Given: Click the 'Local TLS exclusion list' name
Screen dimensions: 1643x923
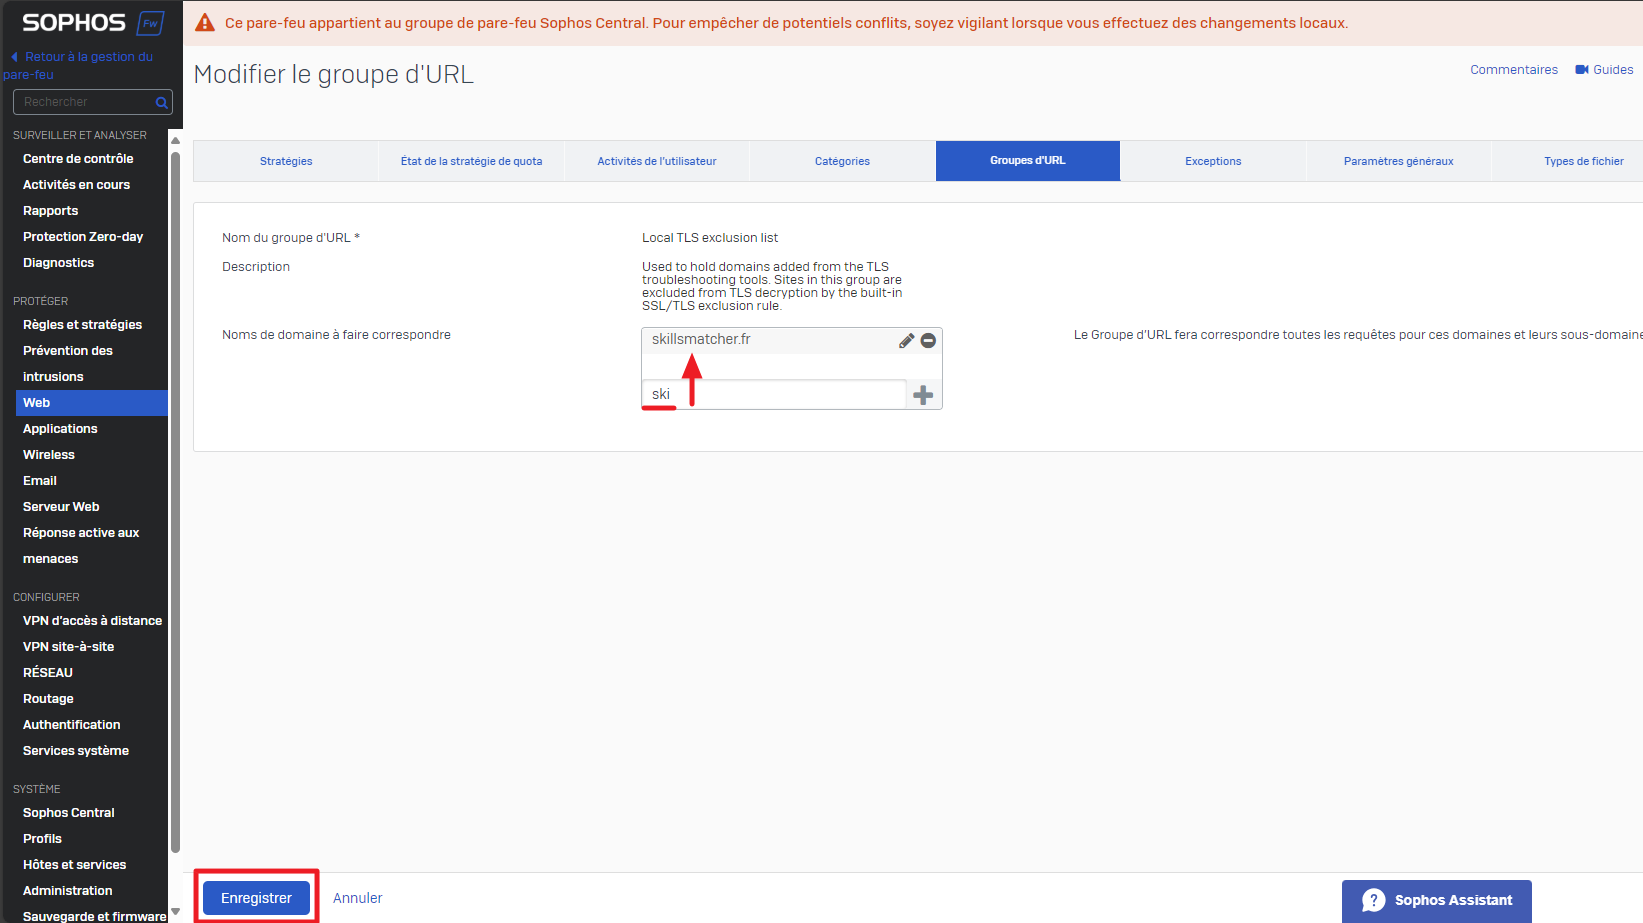Looking at the screenshot, I should pyautogui.click(x=710, y=238).
